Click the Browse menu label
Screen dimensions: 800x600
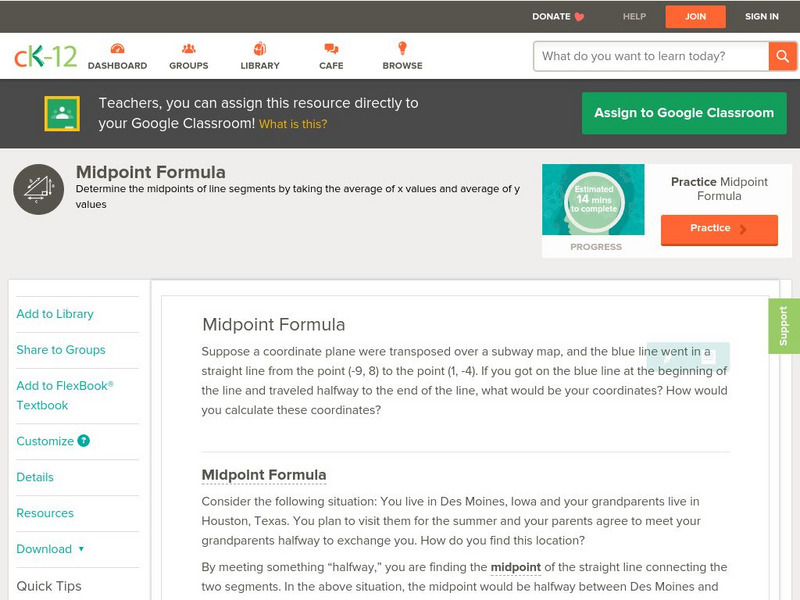403,65
